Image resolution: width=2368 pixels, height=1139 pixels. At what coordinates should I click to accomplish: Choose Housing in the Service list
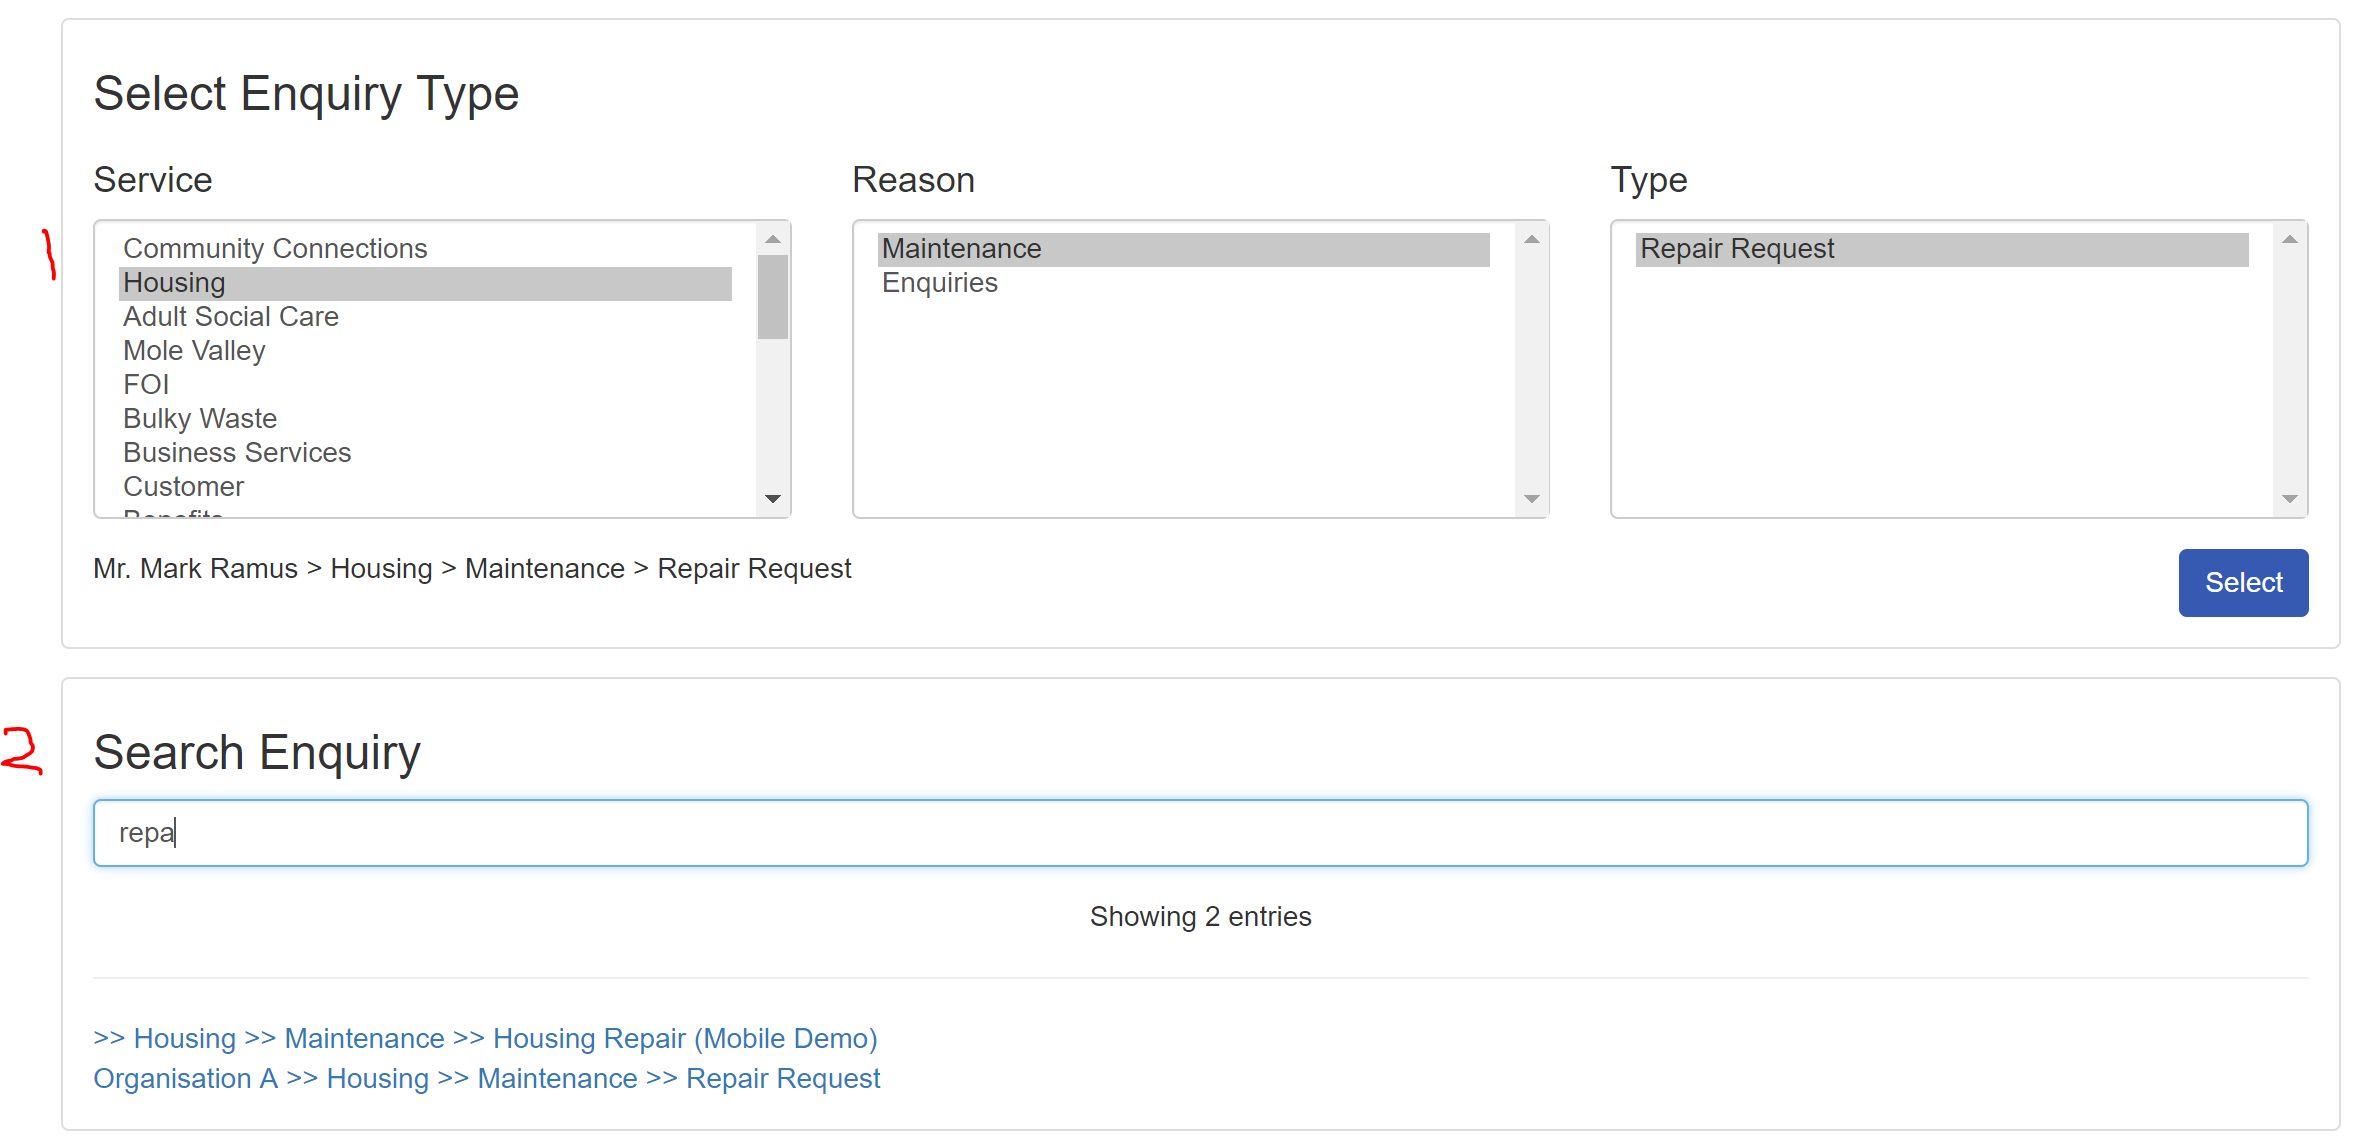[x=175, y=283]
